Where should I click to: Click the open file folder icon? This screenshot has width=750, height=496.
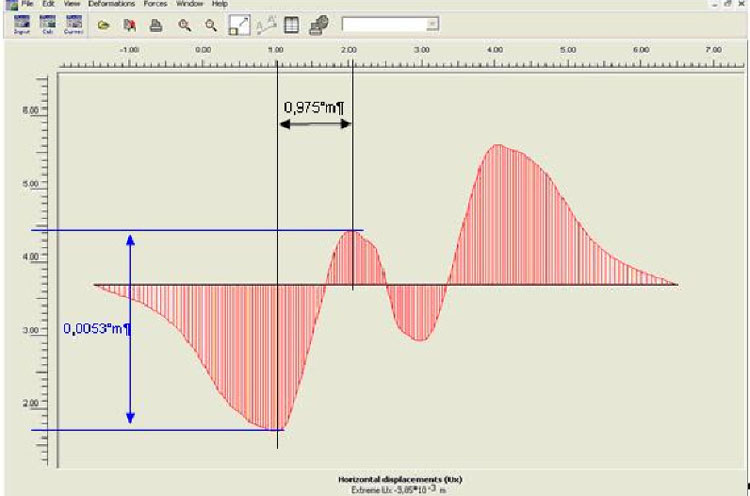point(103,23)
